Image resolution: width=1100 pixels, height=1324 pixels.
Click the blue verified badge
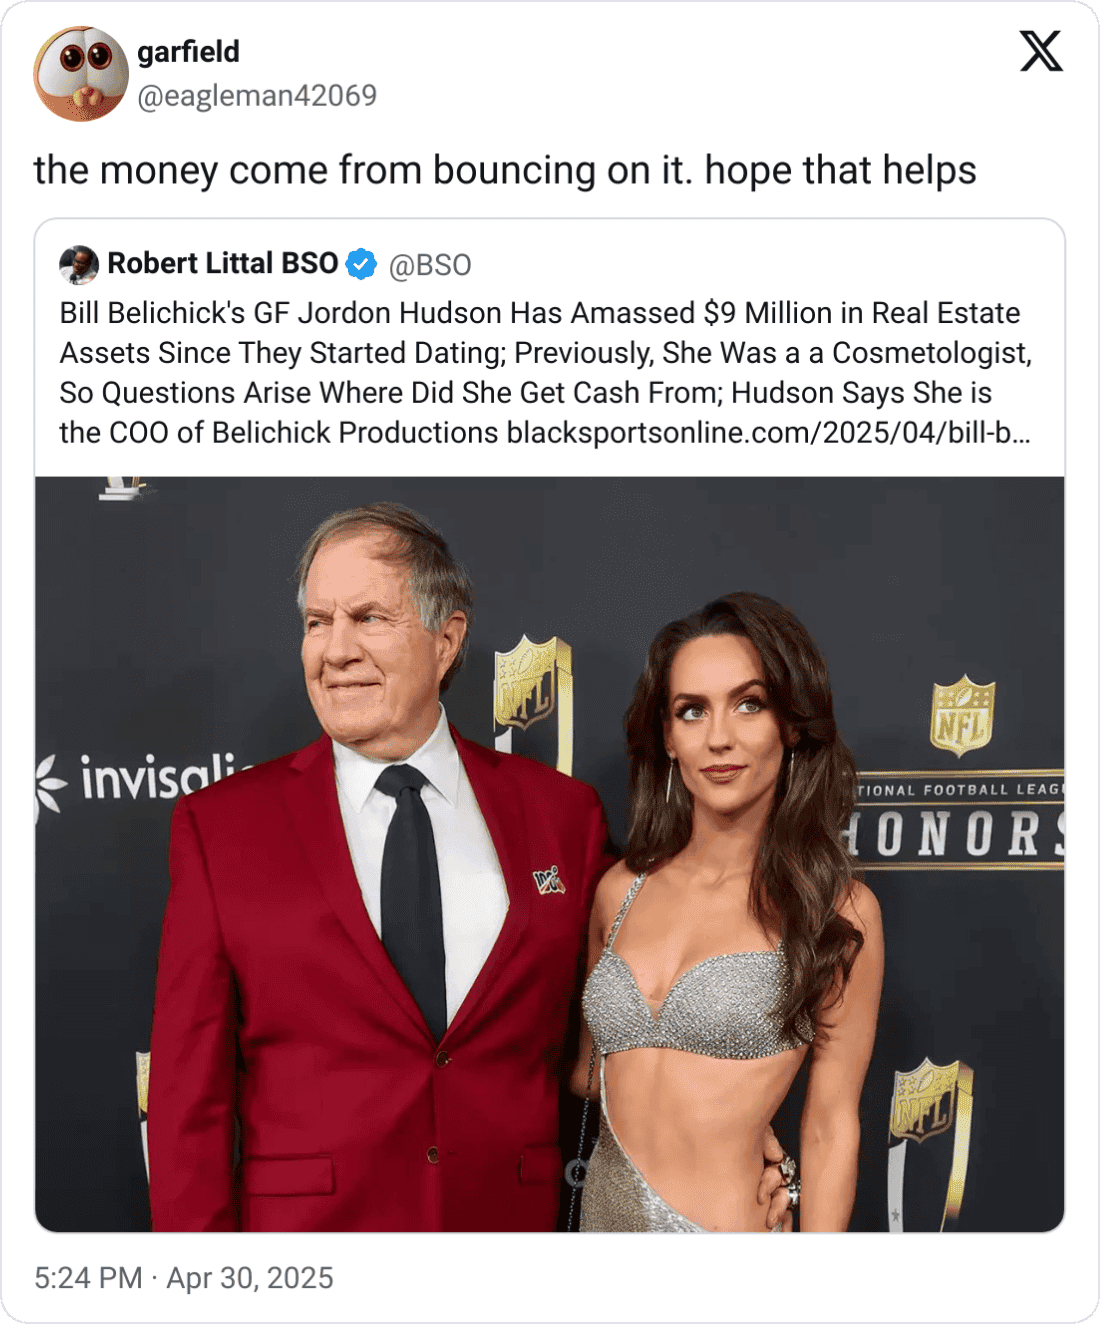point(361,264)
